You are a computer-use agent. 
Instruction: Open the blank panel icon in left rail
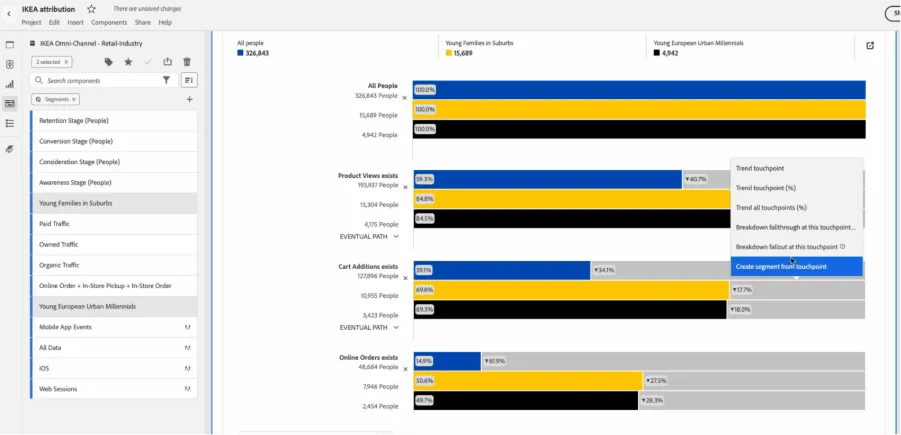coord(10,45)
